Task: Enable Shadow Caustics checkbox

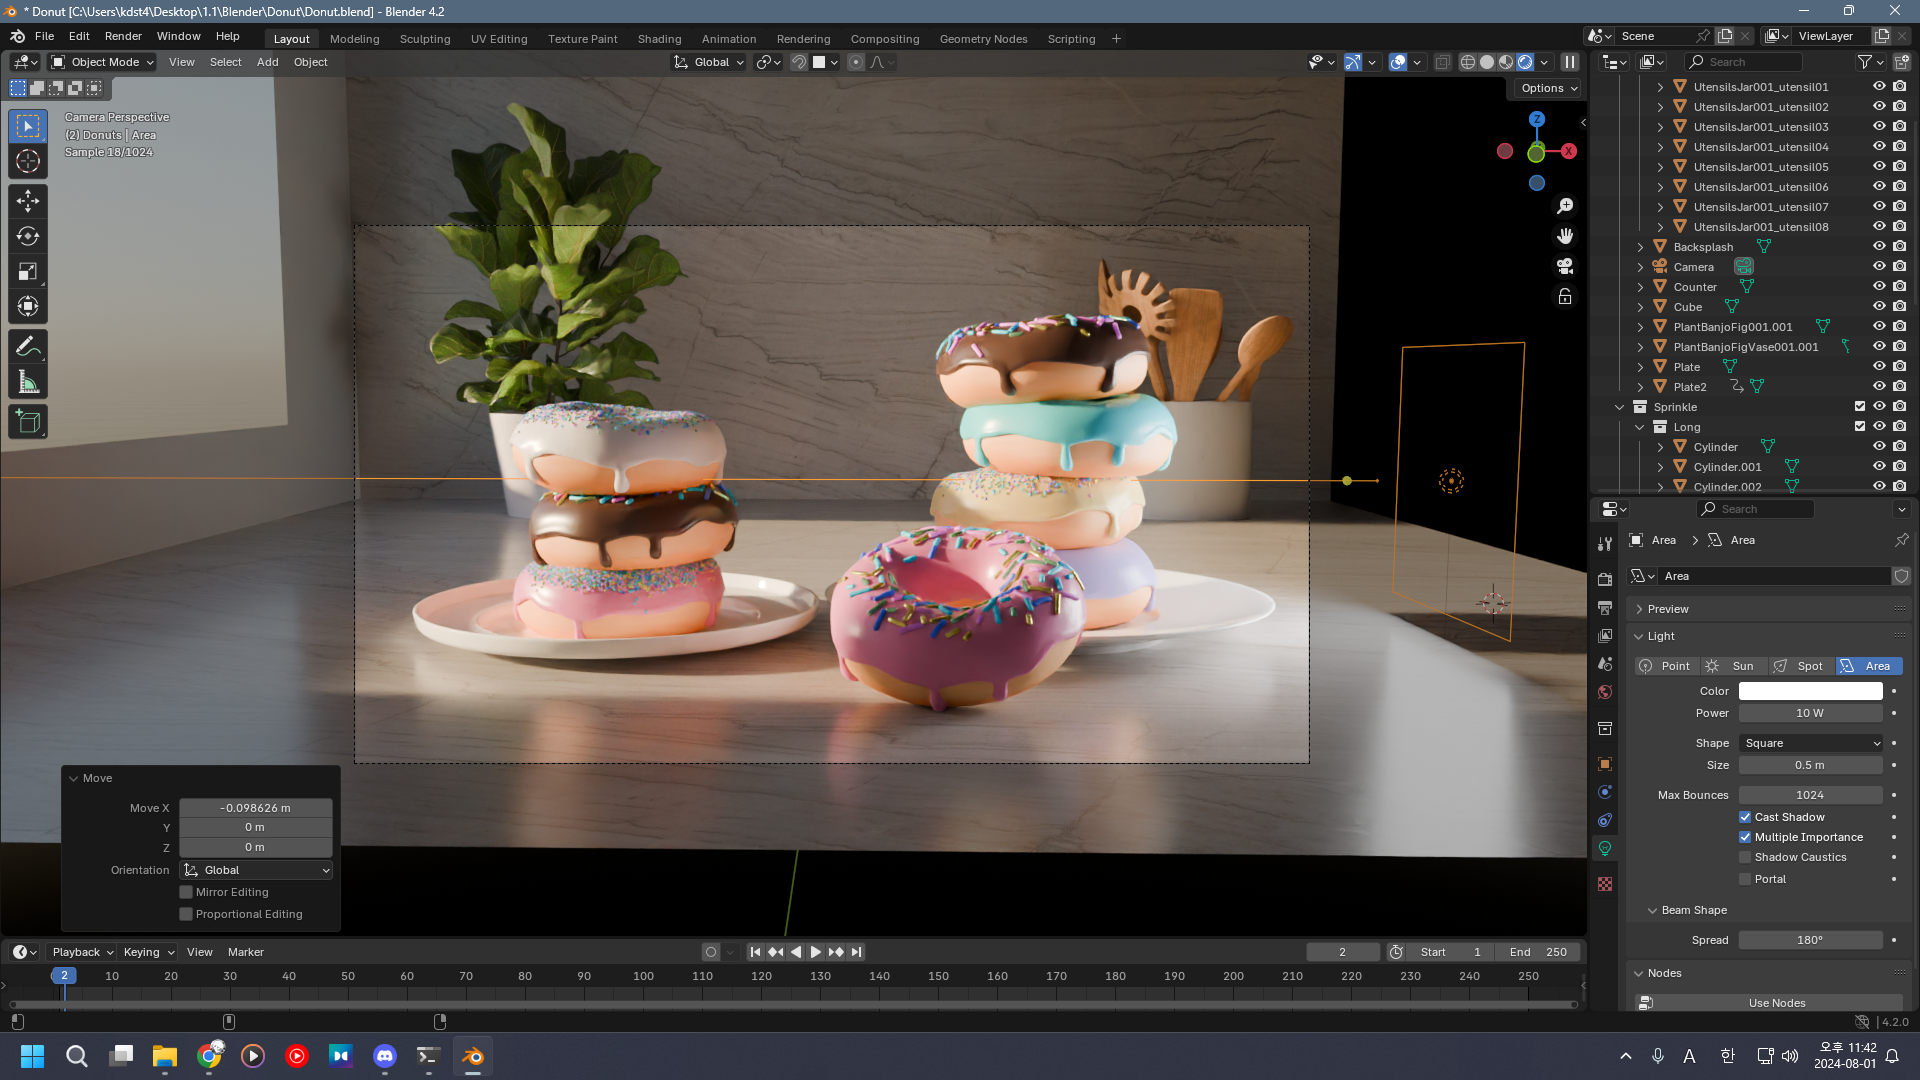Action: click(x=1745, y=858)
